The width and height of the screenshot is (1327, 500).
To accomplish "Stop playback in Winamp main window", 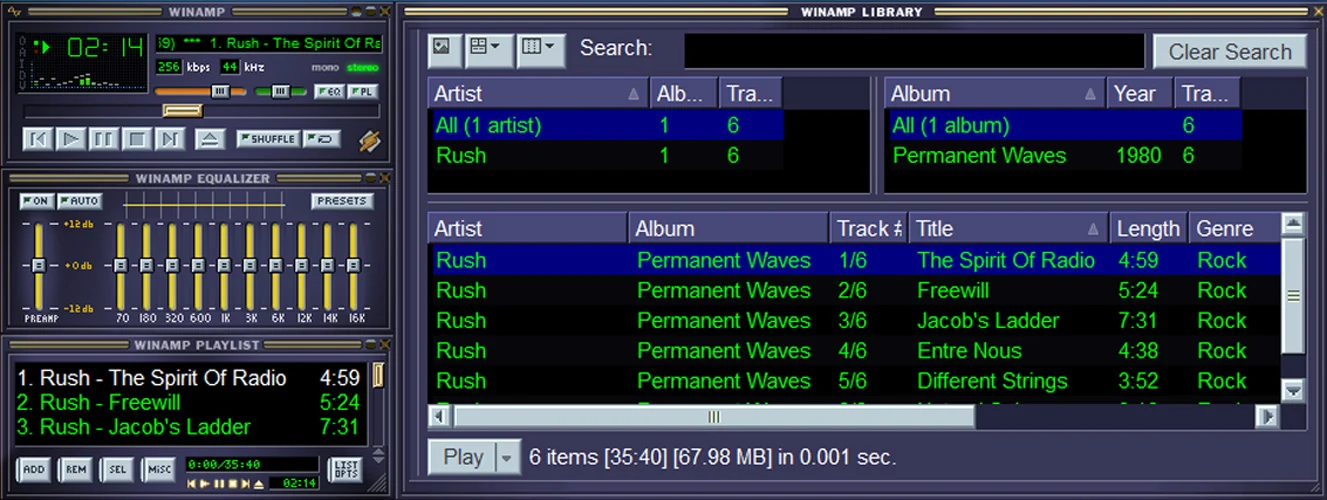I will point(137,139).
